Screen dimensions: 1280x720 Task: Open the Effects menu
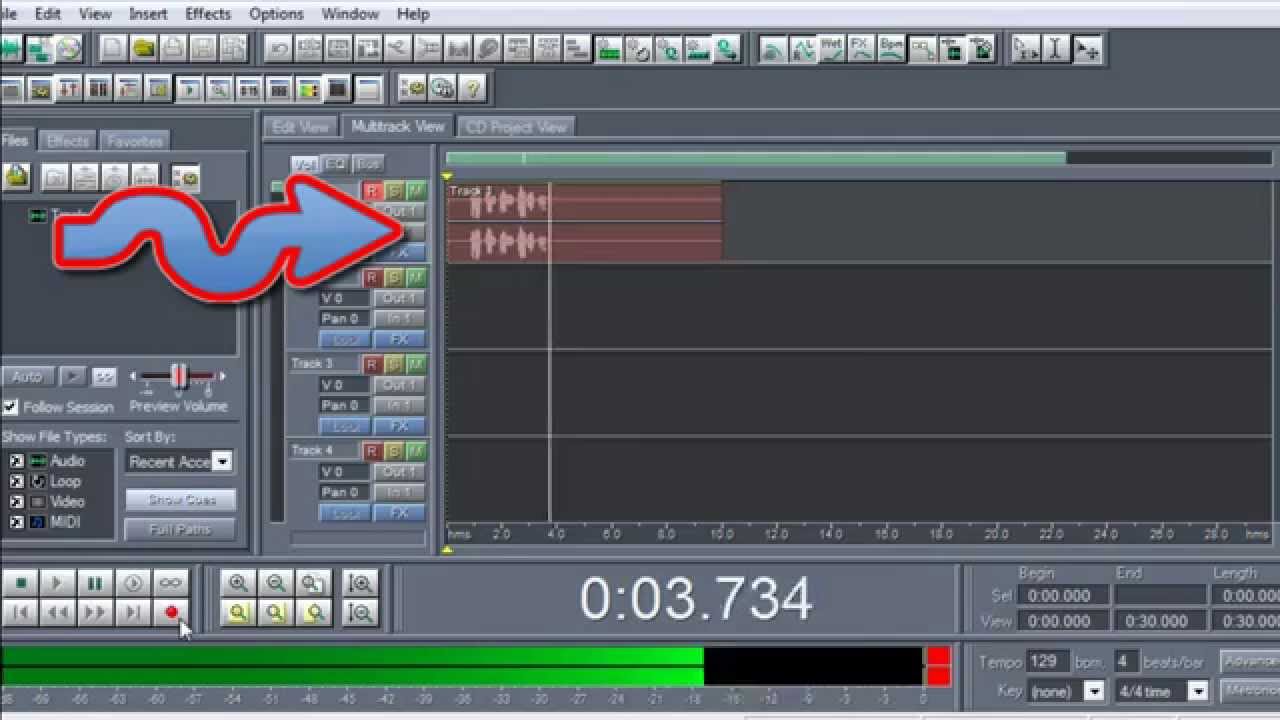tap(208, 14)
